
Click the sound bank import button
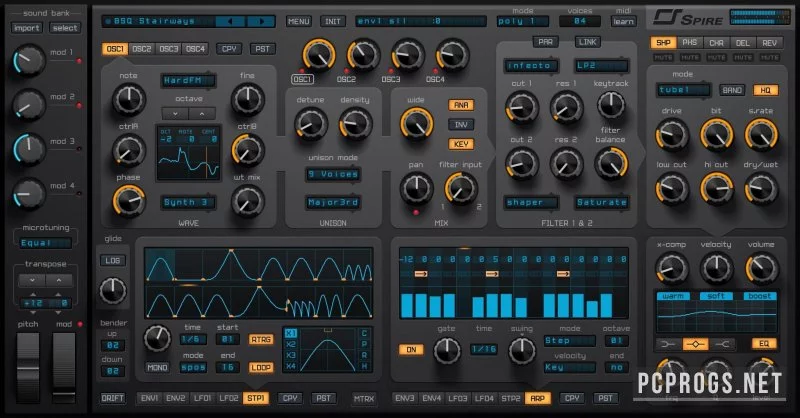pyautogui.click(x=27, y=28)
